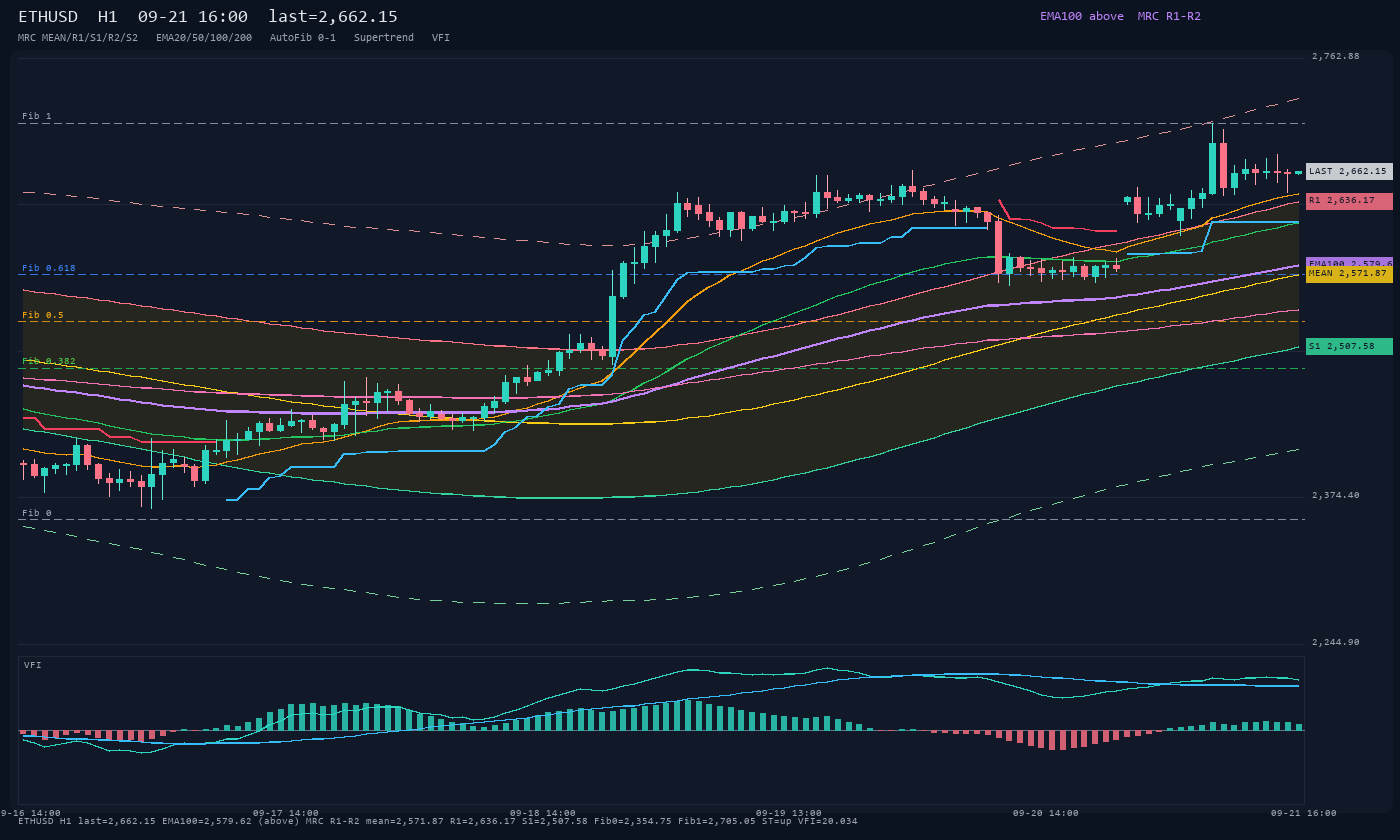Screen dimensions: 1400x840
Task: Click the red 'R1 2,636.17' price tag
Action: click(1349, 201)
